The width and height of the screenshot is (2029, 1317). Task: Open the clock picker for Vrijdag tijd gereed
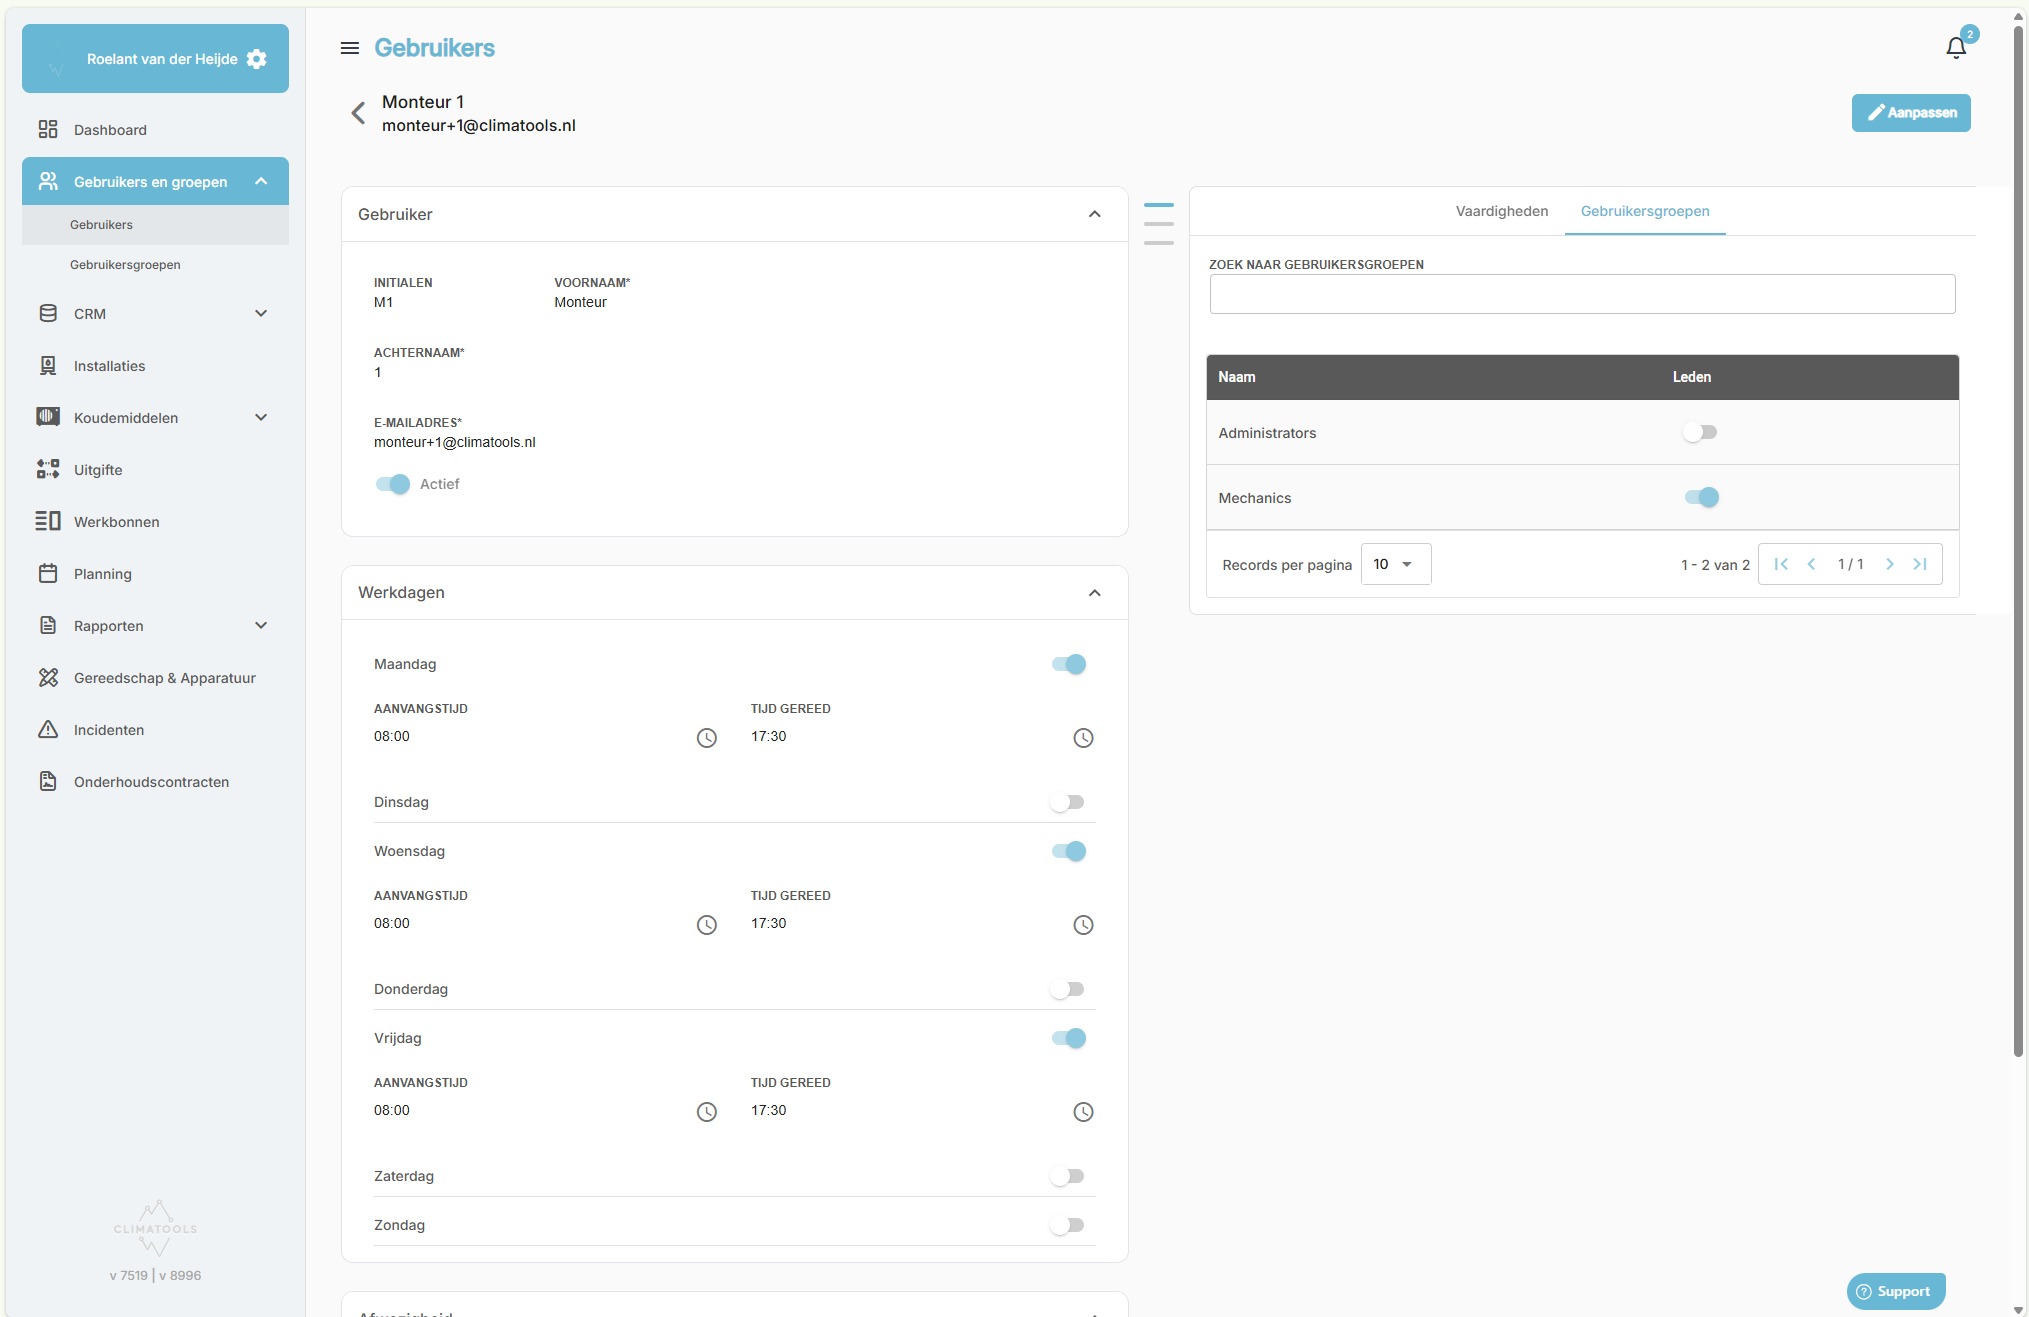tap(1083, 1112)
